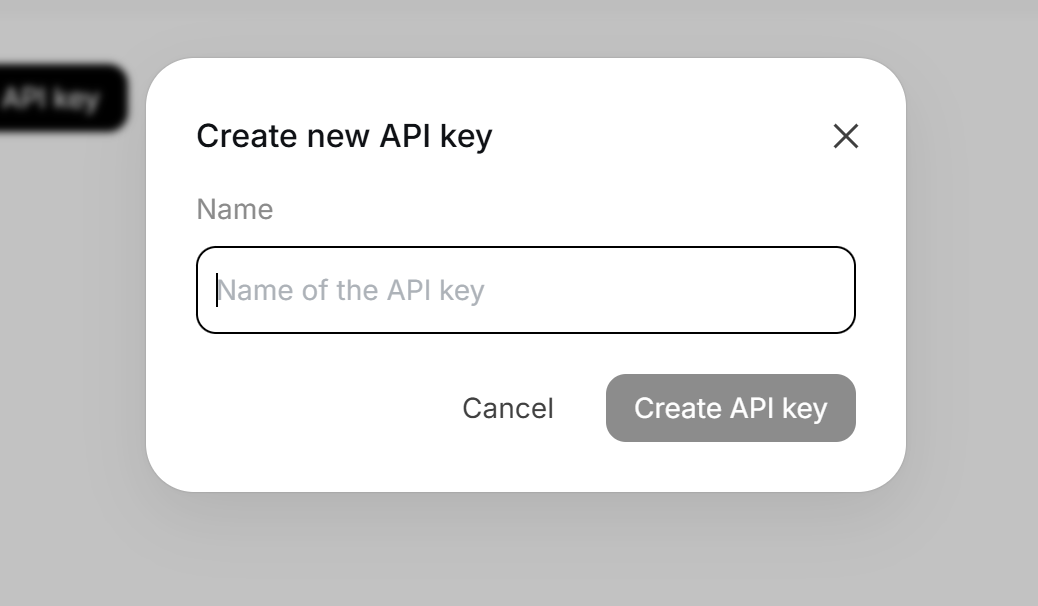
Task: Place the cursor in the Name text field
Action: pos(526,290)
